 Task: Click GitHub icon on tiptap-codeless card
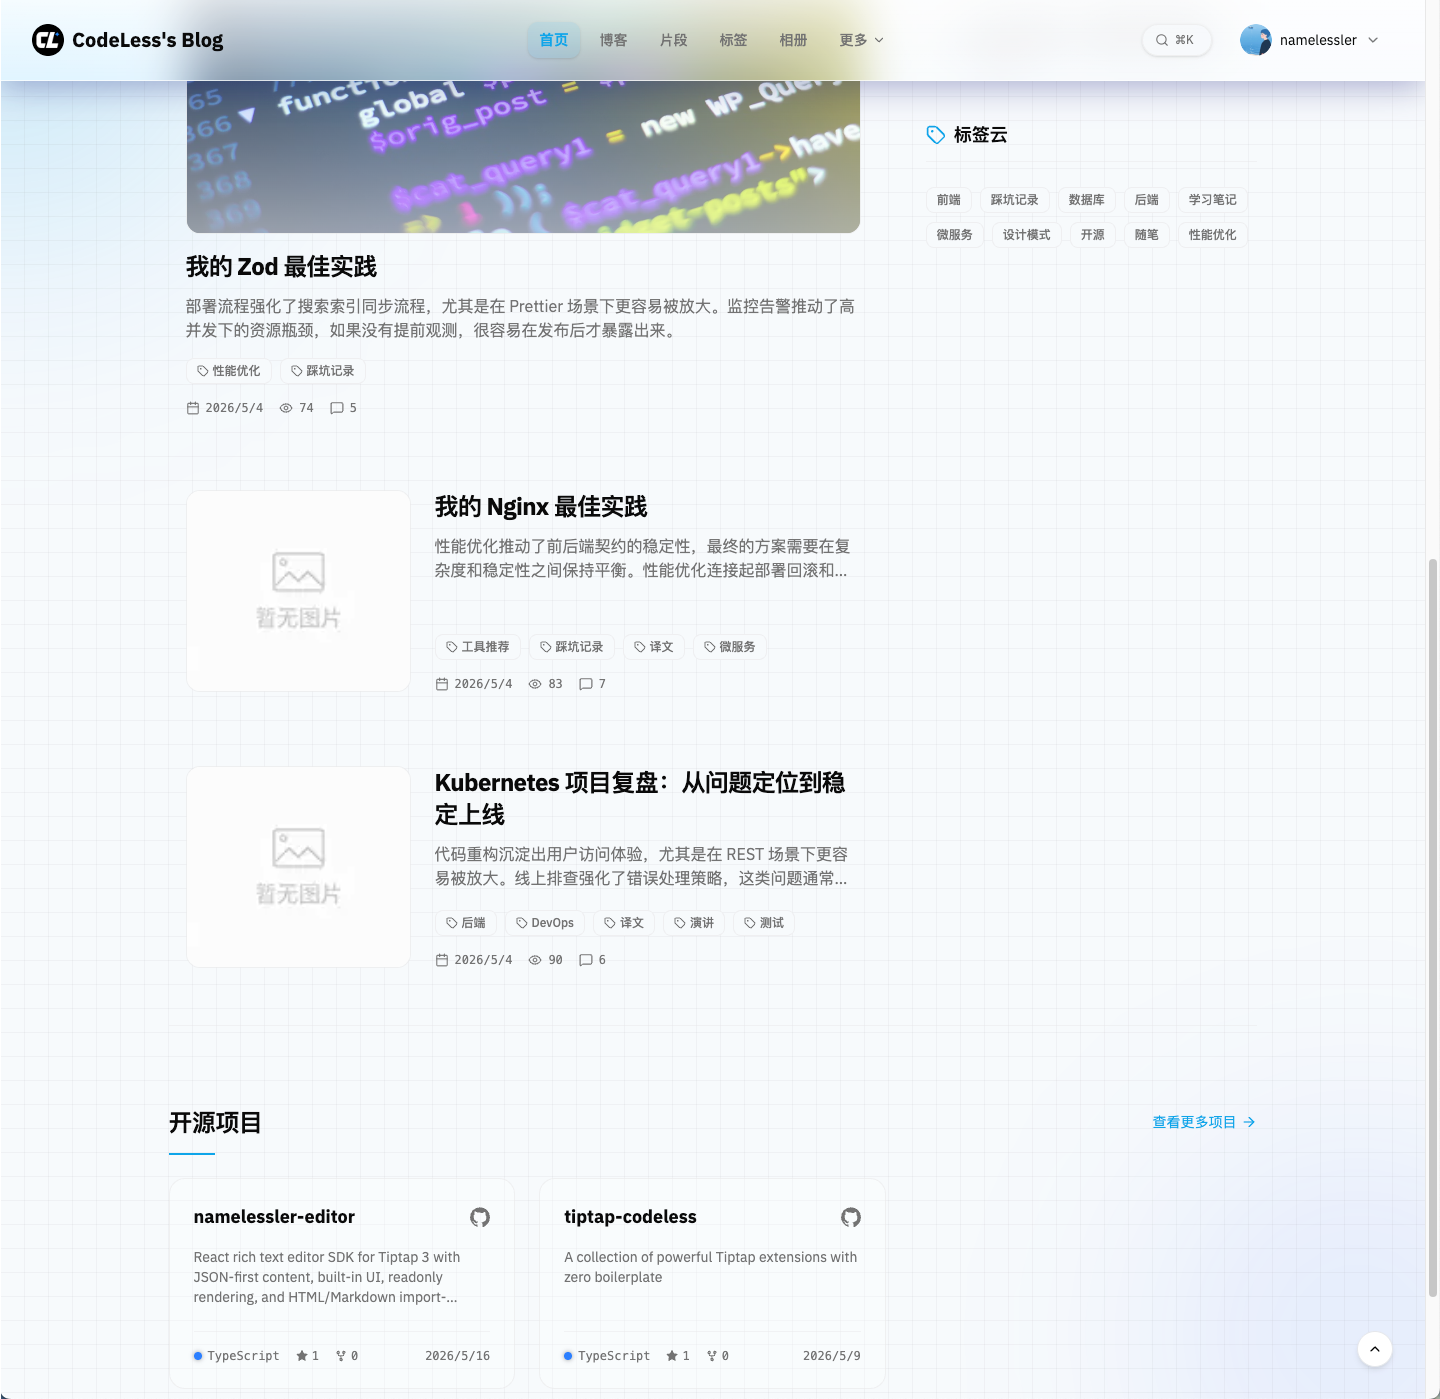pyautogui.click(x=851, y=1217)
